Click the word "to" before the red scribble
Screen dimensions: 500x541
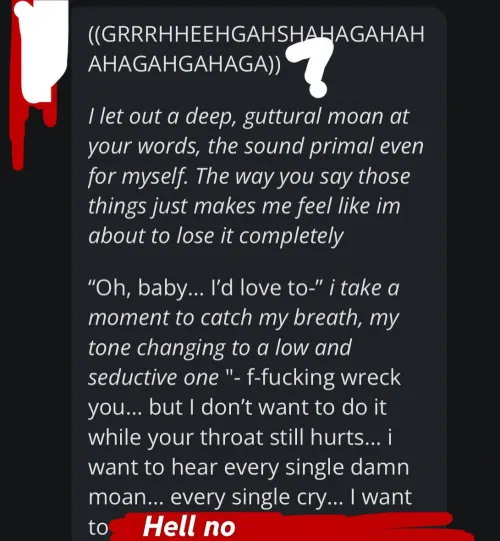pyautogui.click(x=98, y=528)
